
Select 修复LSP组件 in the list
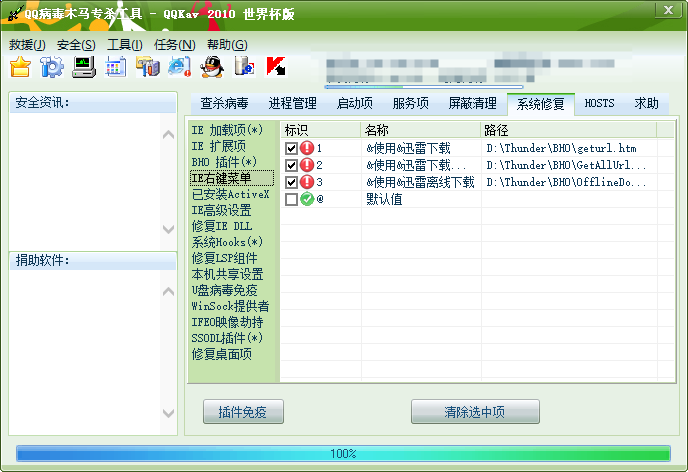click(x=225, y=258)
